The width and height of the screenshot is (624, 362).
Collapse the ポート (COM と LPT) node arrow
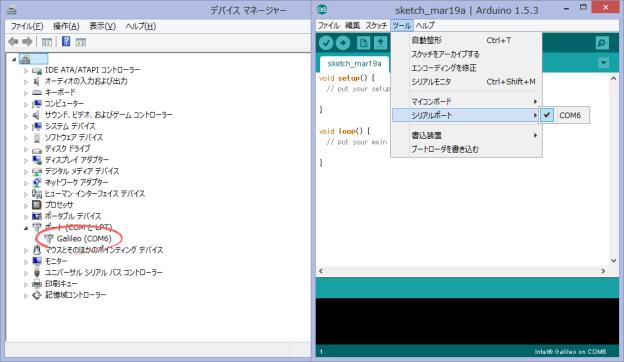point(26,228)
